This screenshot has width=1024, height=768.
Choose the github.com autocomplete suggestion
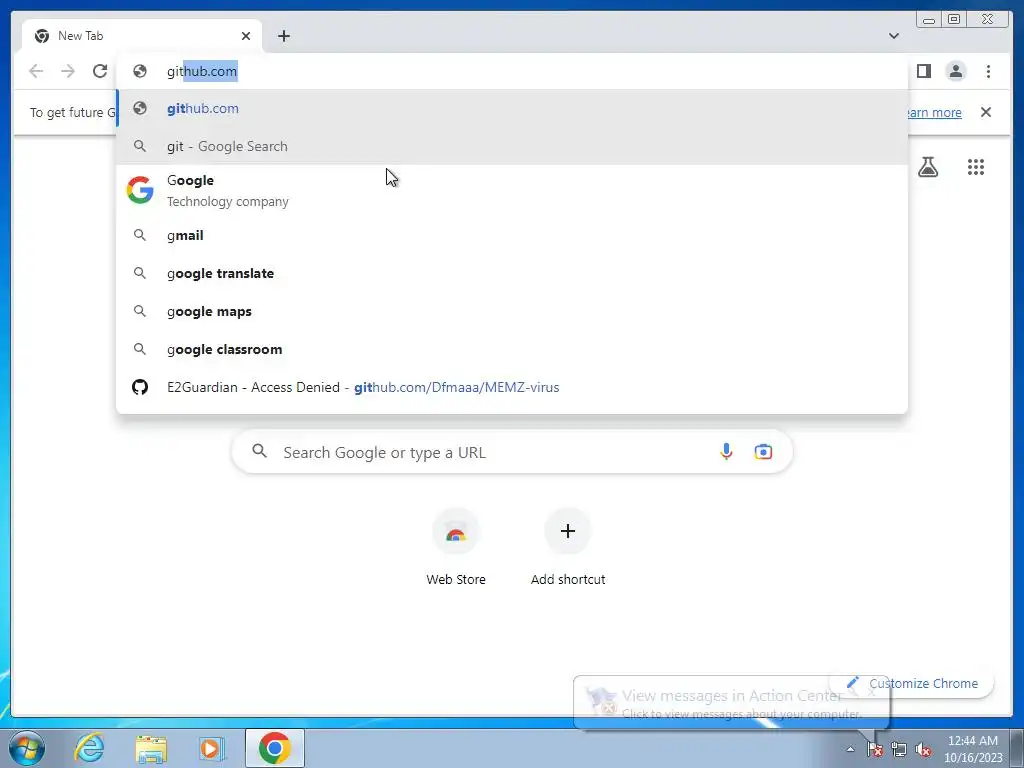pyautogui.click(x=512, y=108)
